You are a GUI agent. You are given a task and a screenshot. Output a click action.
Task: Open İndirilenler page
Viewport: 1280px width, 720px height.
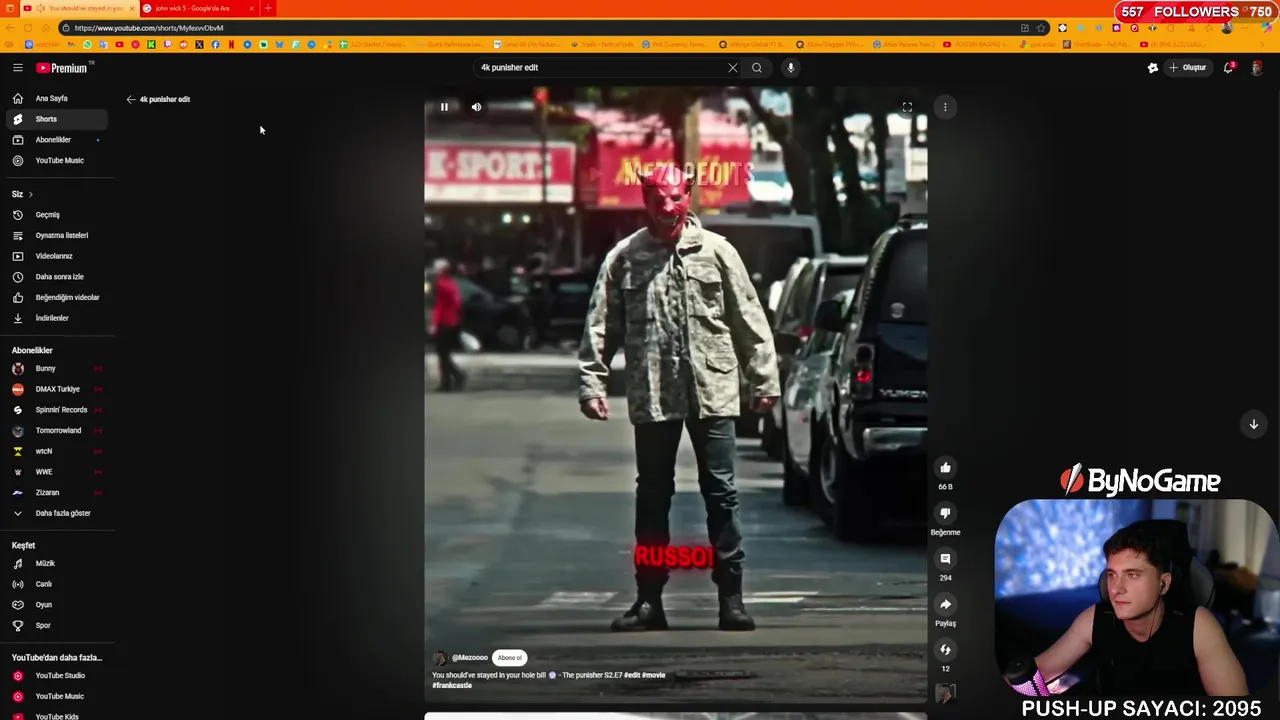[x=57, y=318]
